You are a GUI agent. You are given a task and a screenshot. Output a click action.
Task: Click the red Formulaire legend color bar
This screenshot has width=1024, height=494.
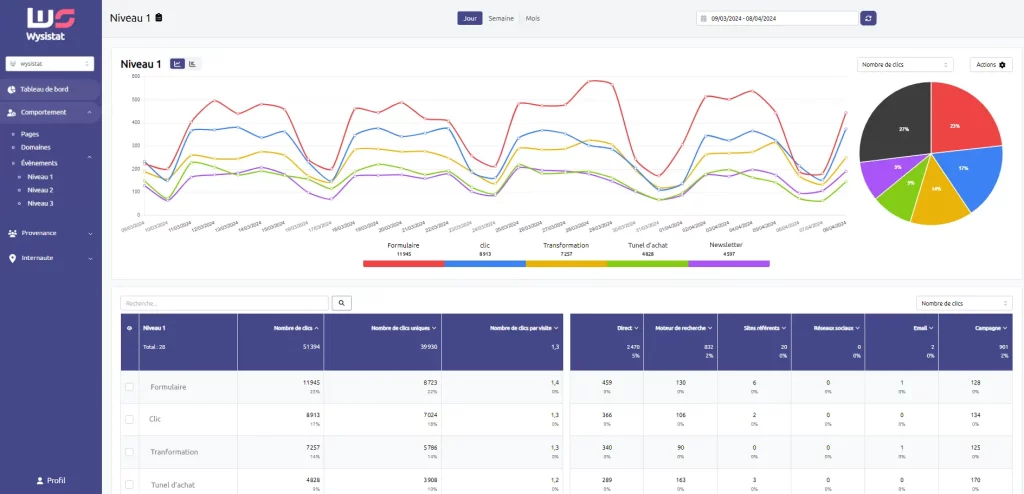click(403, 264)
